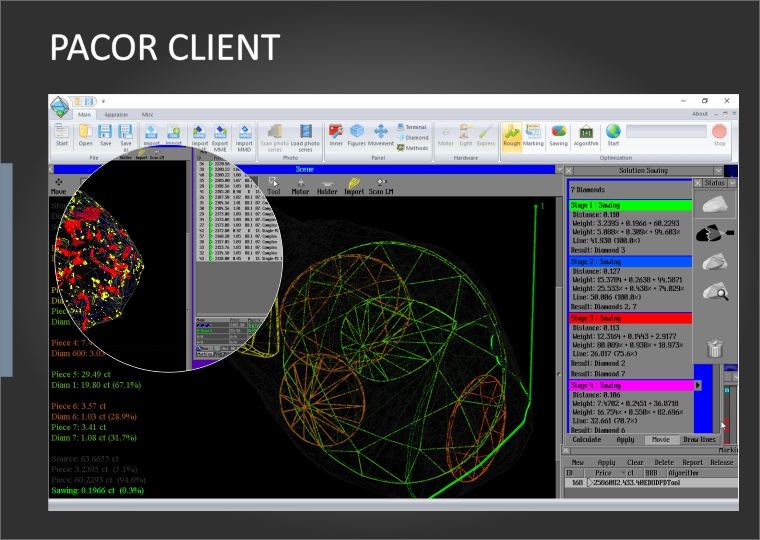This screenshot has height=540, width=760.
Task: Toggle the Movie button
Action: pos(660,440)
